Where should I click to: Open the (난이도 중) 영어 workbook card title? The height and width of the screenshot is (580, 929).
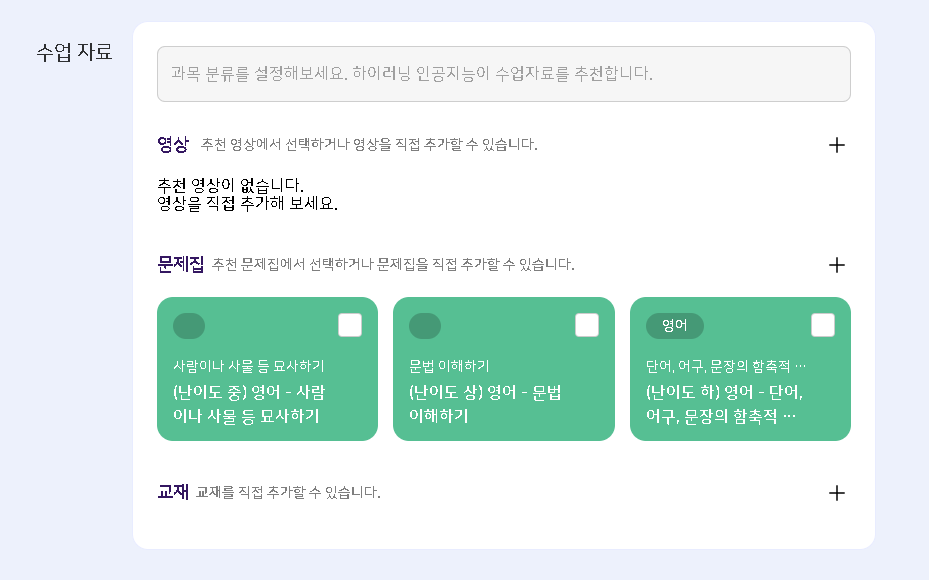(x=249, y=404)
